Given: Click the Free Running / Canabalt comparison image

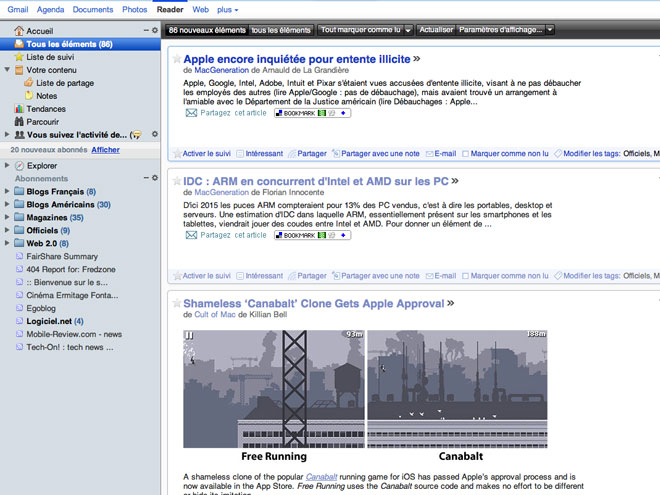Looking at the screenshot, I should coord(365,395).
